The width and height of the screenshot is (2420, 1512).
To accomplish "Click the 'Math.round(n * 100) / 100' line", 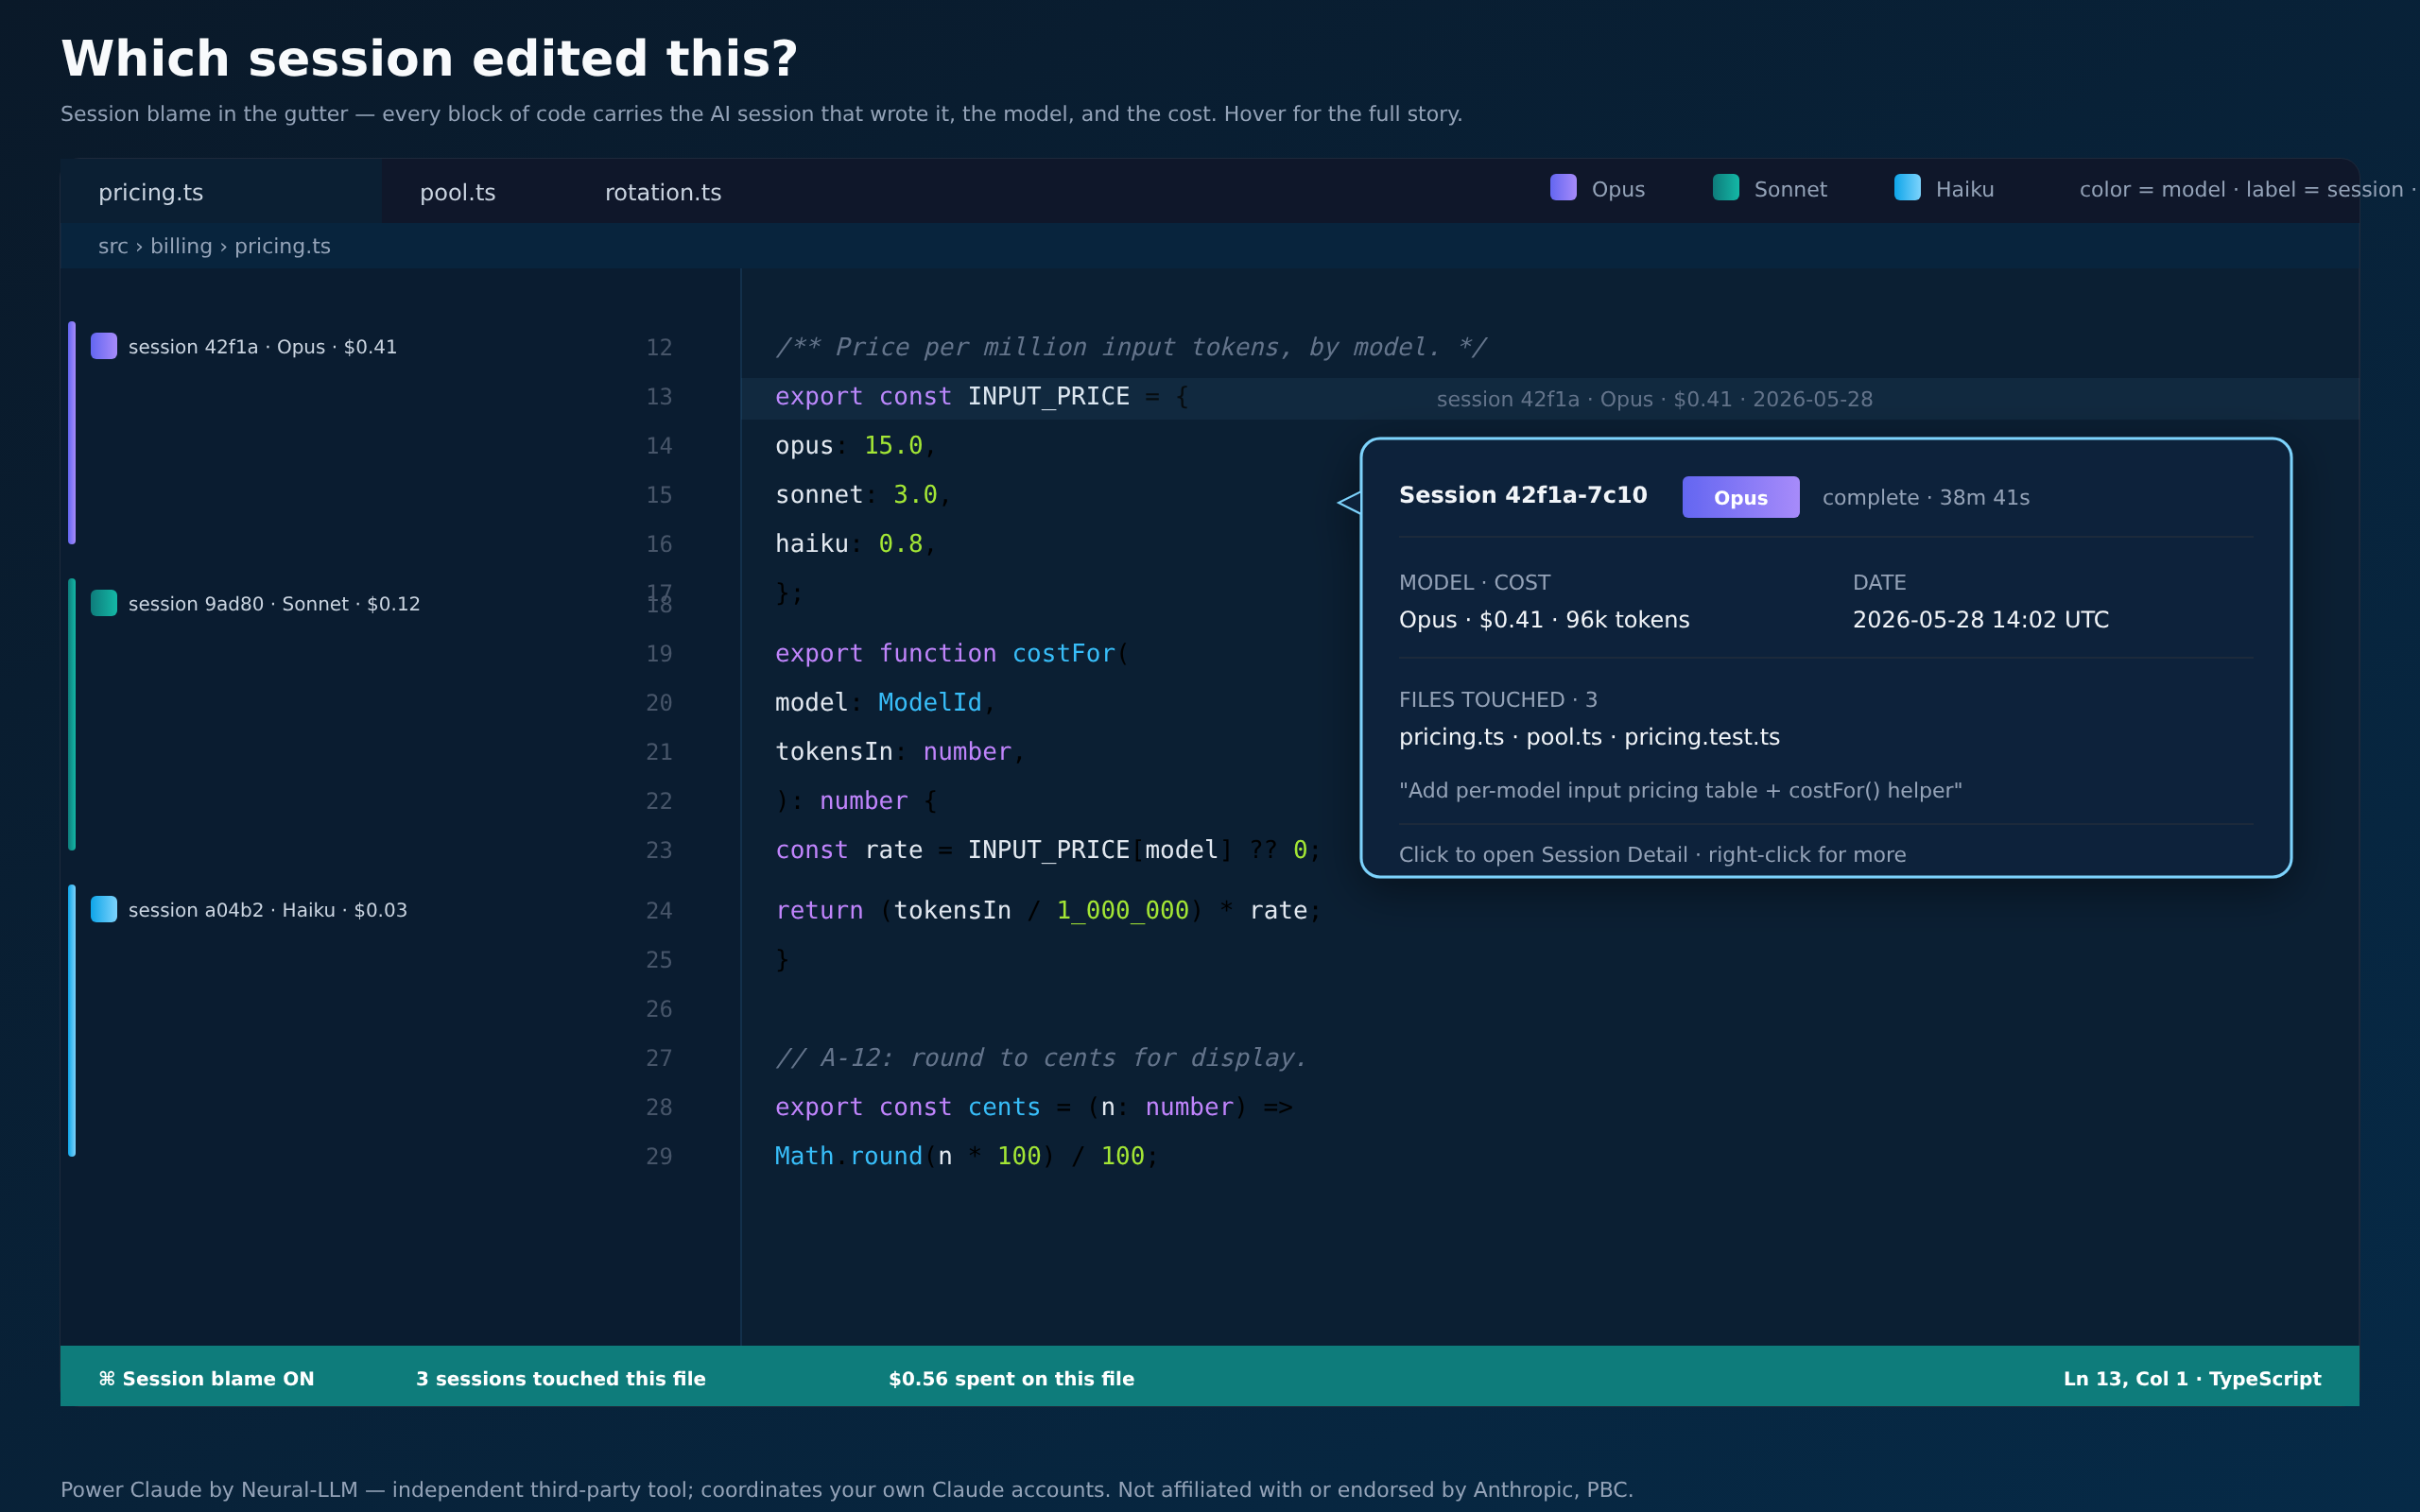I will (x=967, y=1156).
